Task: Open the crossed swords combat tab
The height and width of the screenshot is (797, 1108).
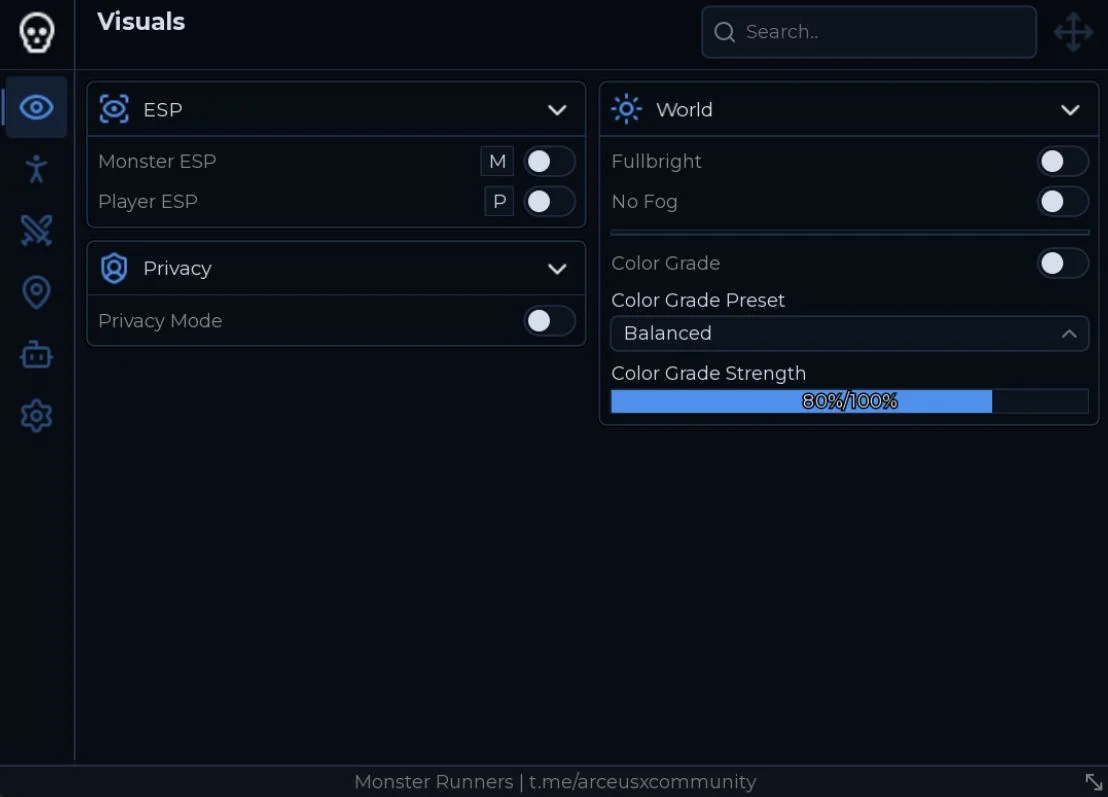Action: click(x=36, y=230)
